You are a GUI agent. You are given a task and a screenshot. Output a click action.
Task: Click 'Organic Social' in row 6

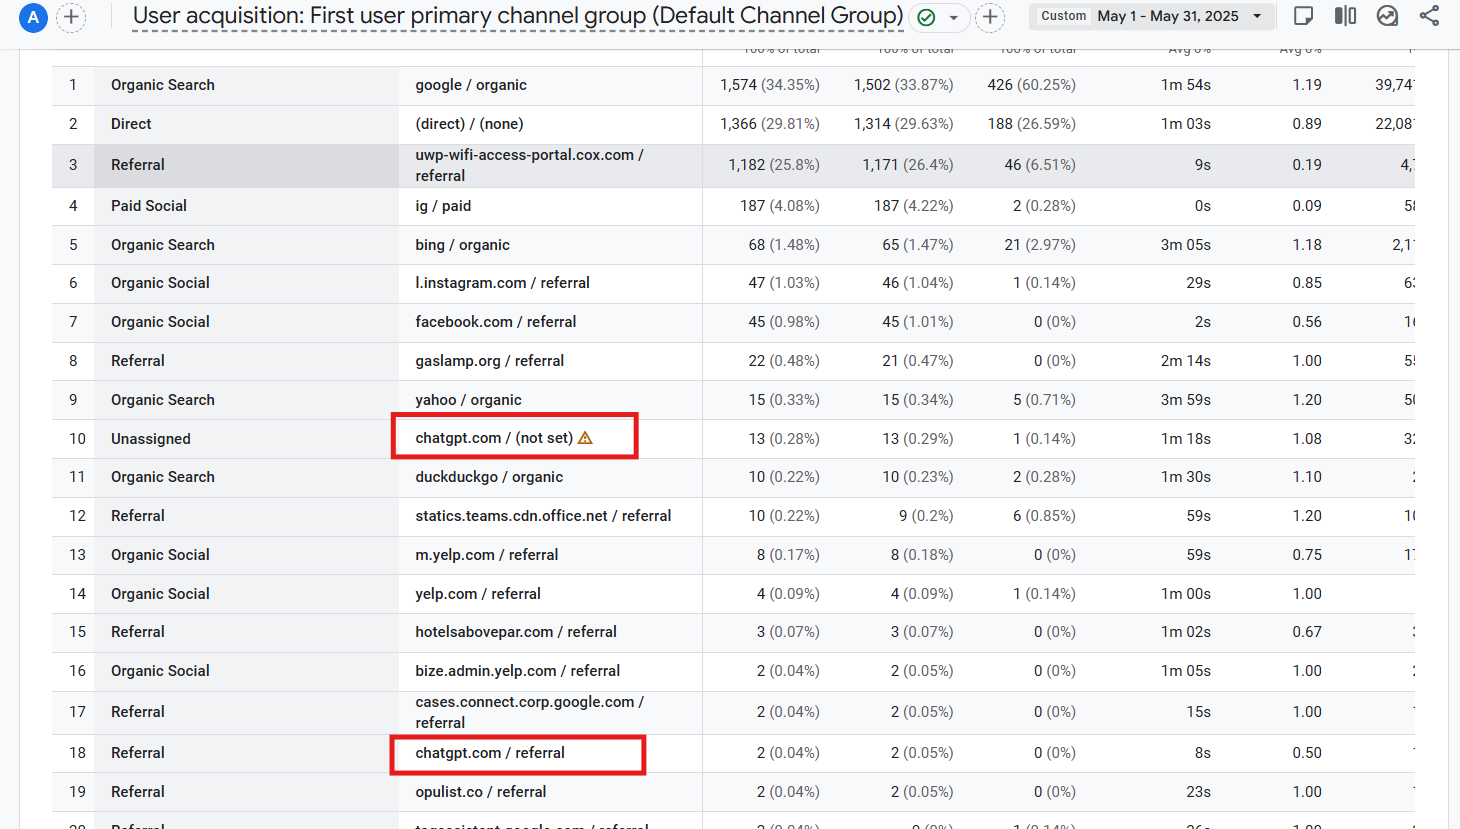tap(160, 283)
